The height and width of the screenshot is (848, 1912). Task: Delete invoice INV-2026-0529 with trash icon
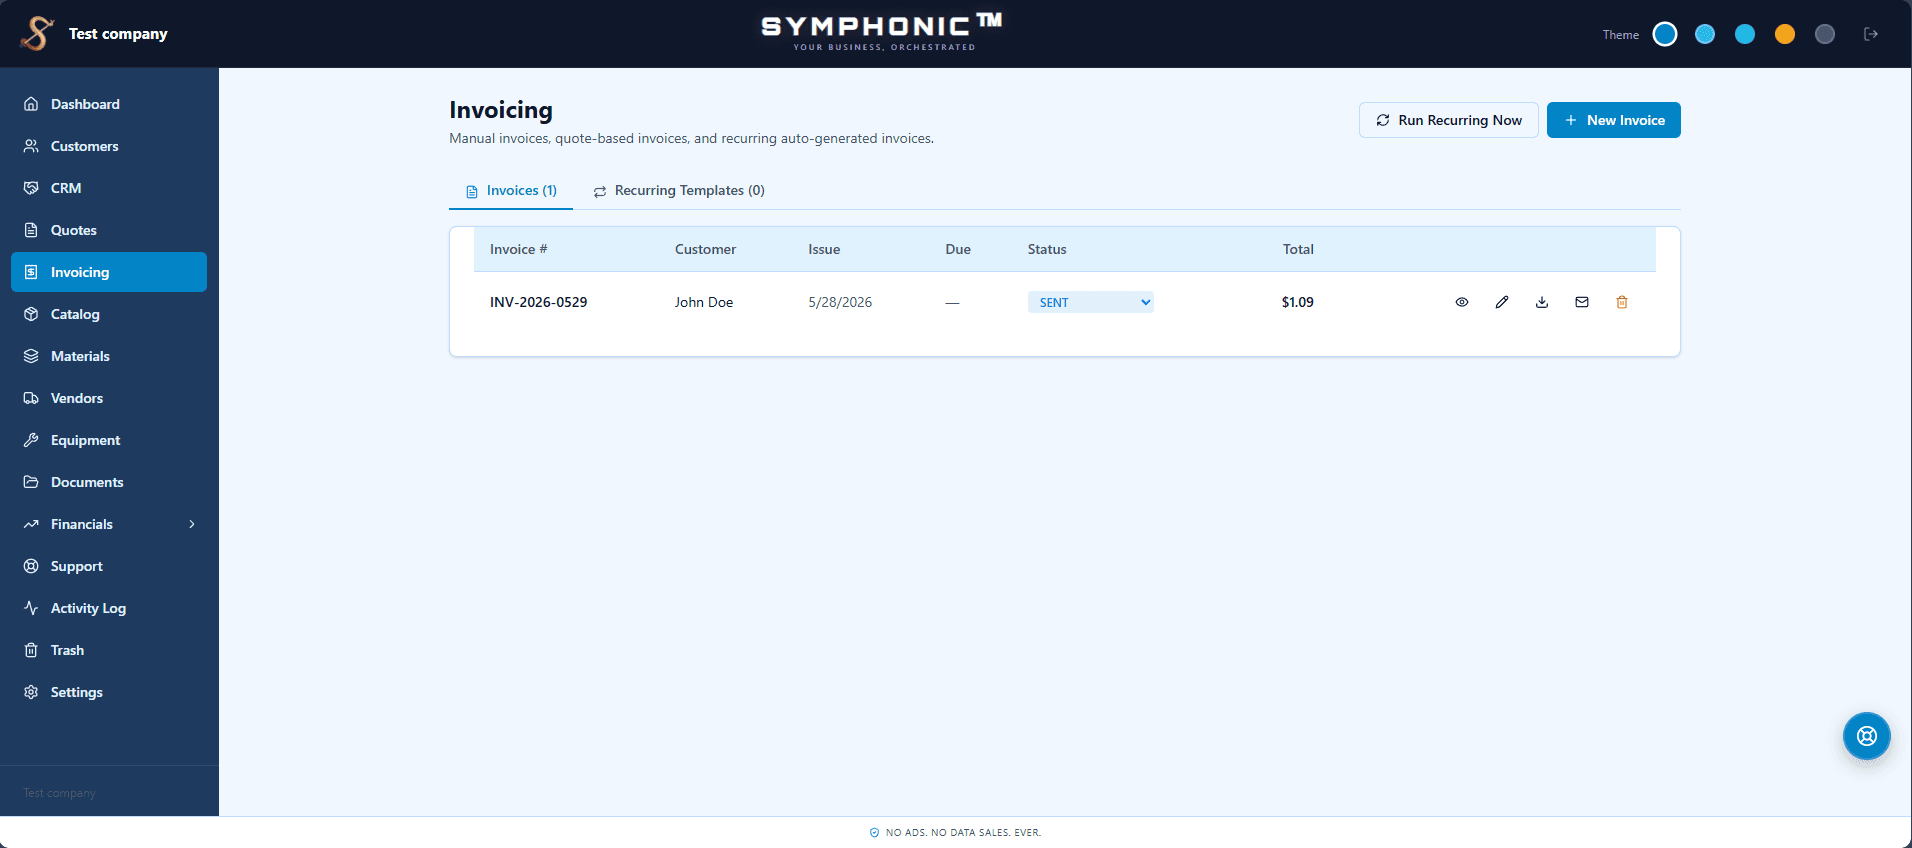click(1622, 302)
